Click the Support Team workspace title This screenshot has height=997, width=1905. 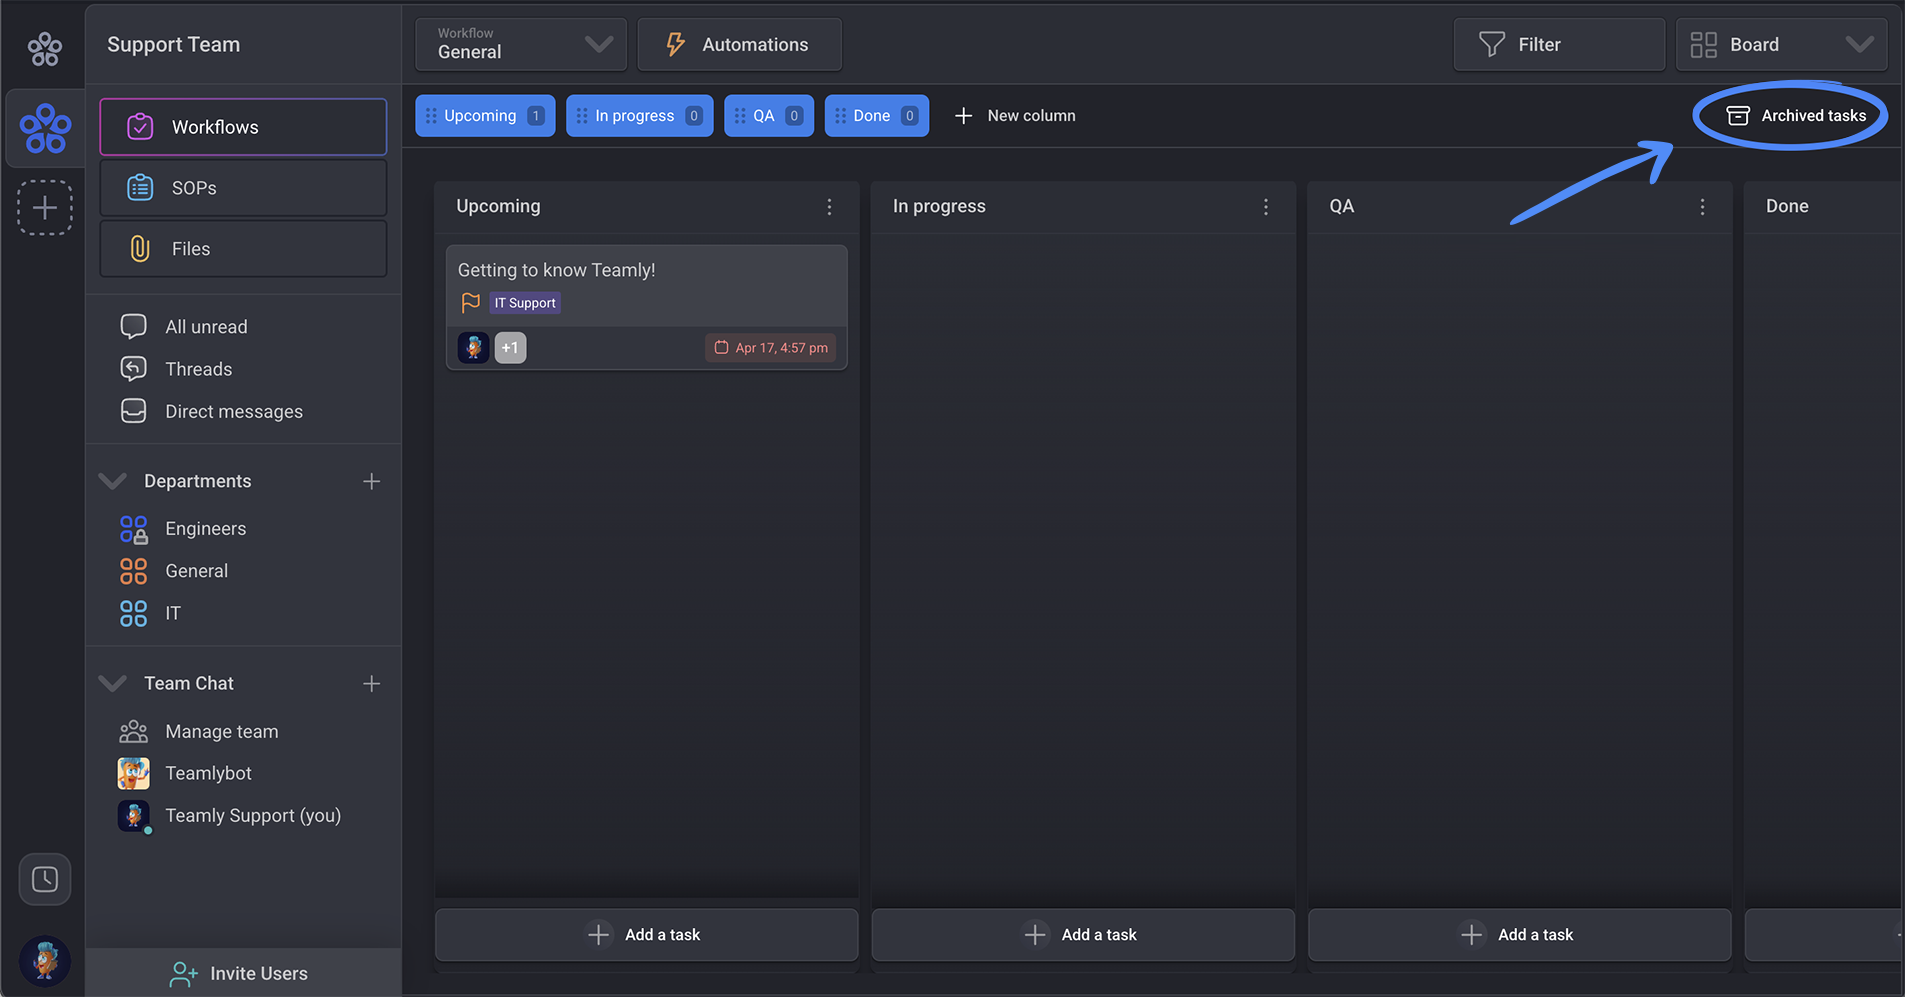[174, 44]
